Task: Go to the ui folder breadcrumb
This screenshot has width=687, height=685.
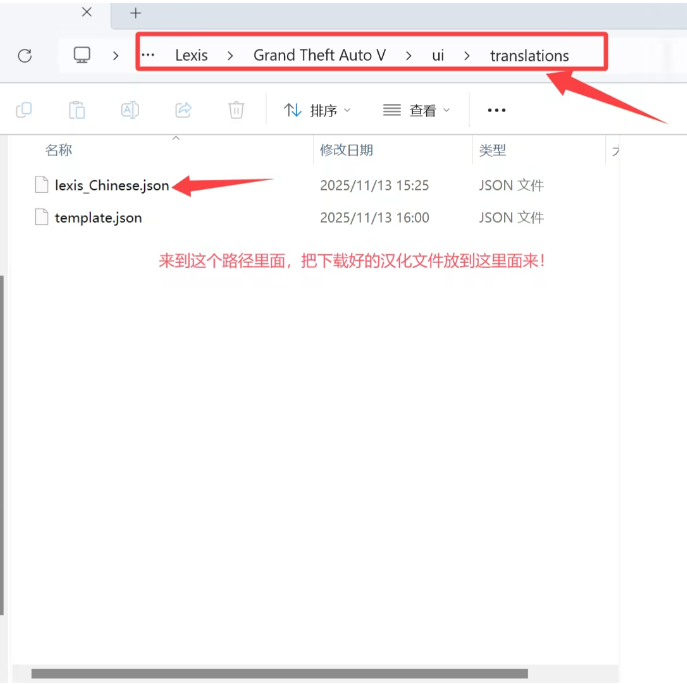Action: click(x=438, y=55)
